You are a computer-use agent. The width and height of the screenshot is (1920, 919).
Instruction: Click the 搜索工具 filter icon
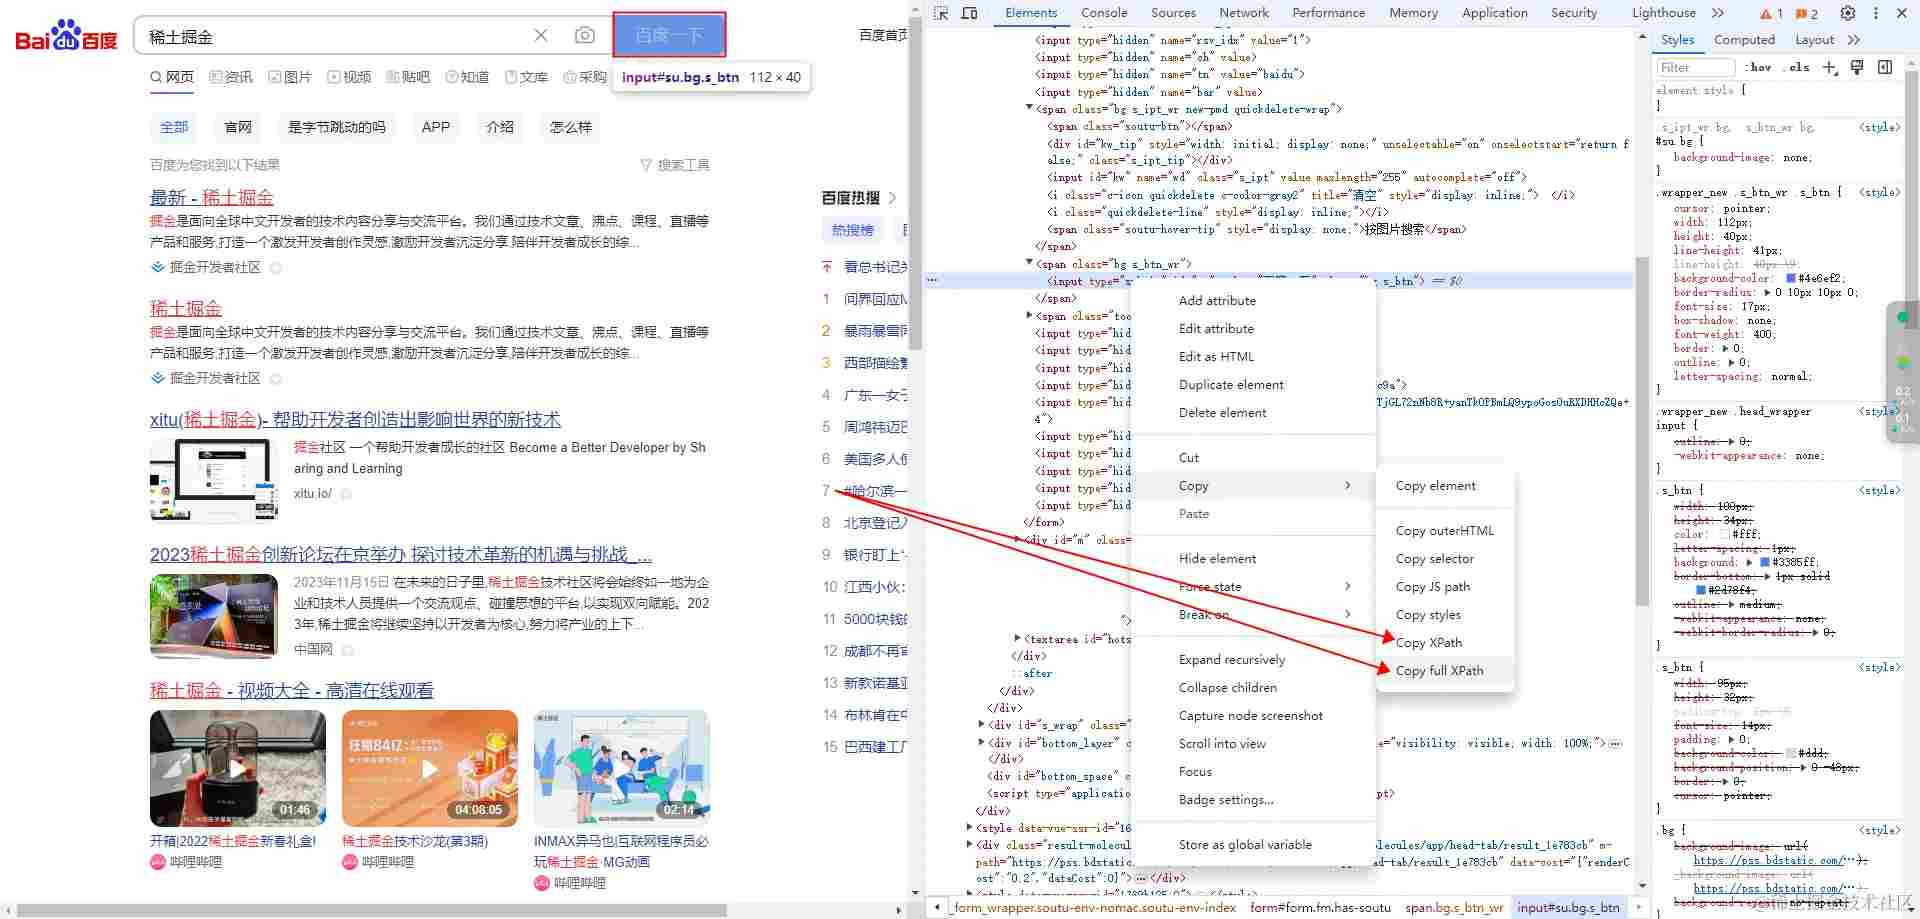[x=645, y=165]
